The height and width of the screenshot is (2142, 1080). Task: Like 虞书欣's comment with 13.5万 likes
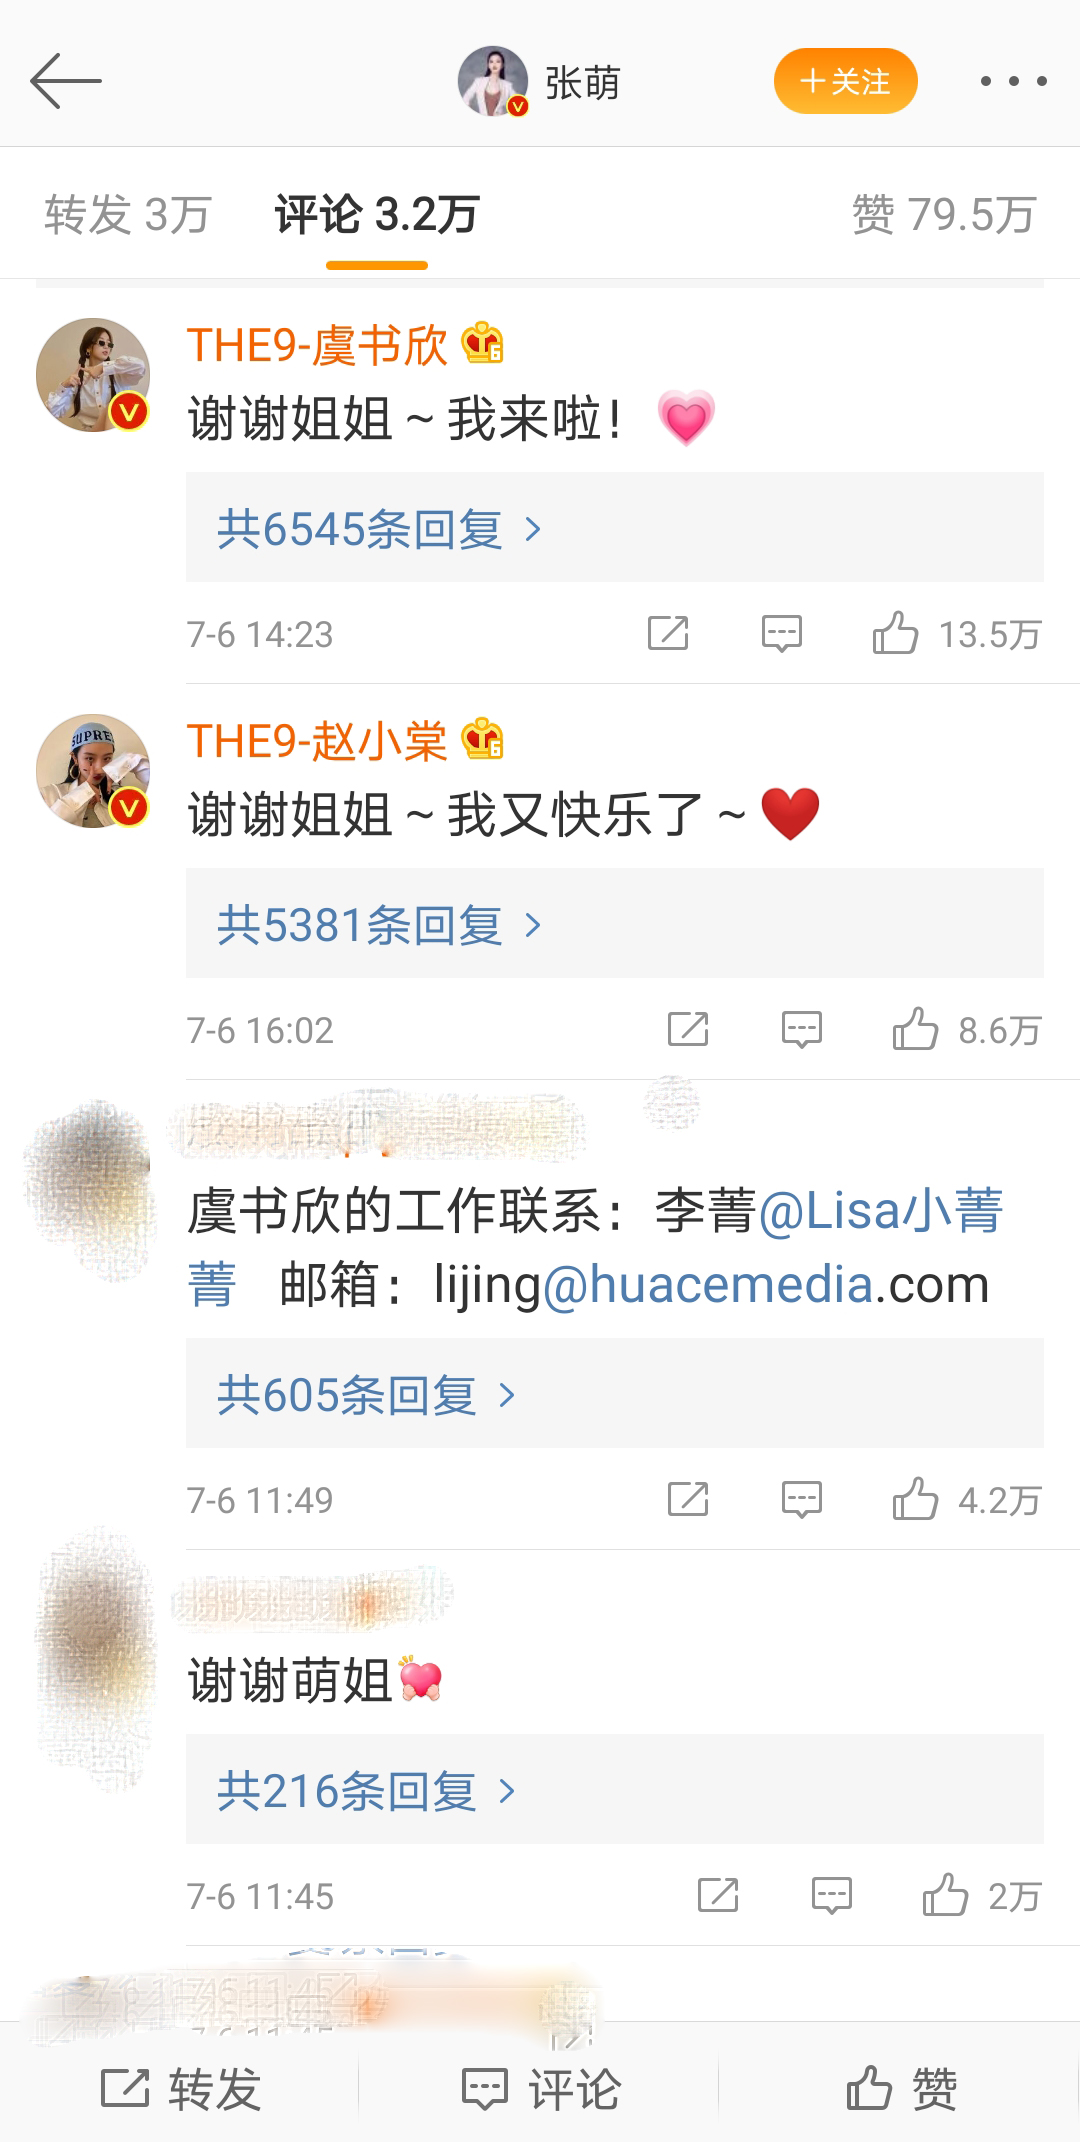(956, 634)
